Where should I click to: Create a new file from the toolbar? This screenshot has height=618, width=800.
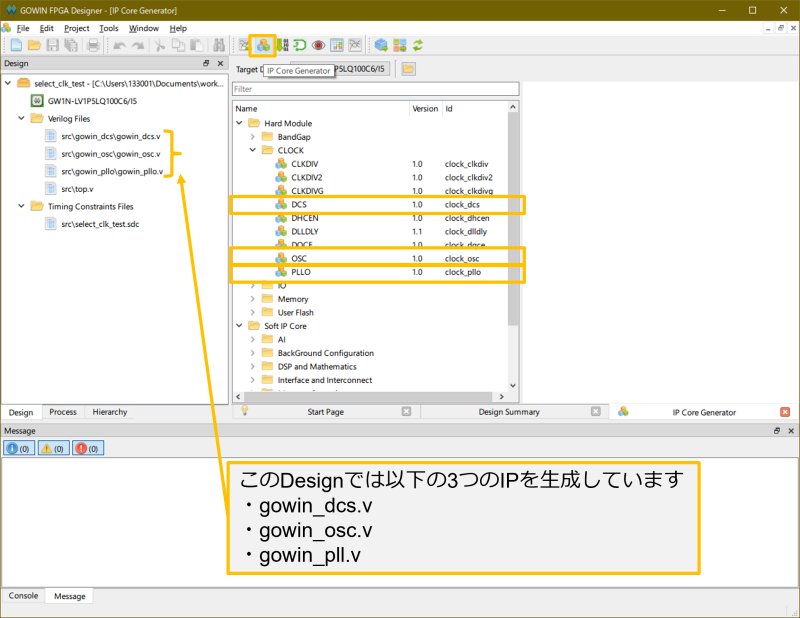16,45
